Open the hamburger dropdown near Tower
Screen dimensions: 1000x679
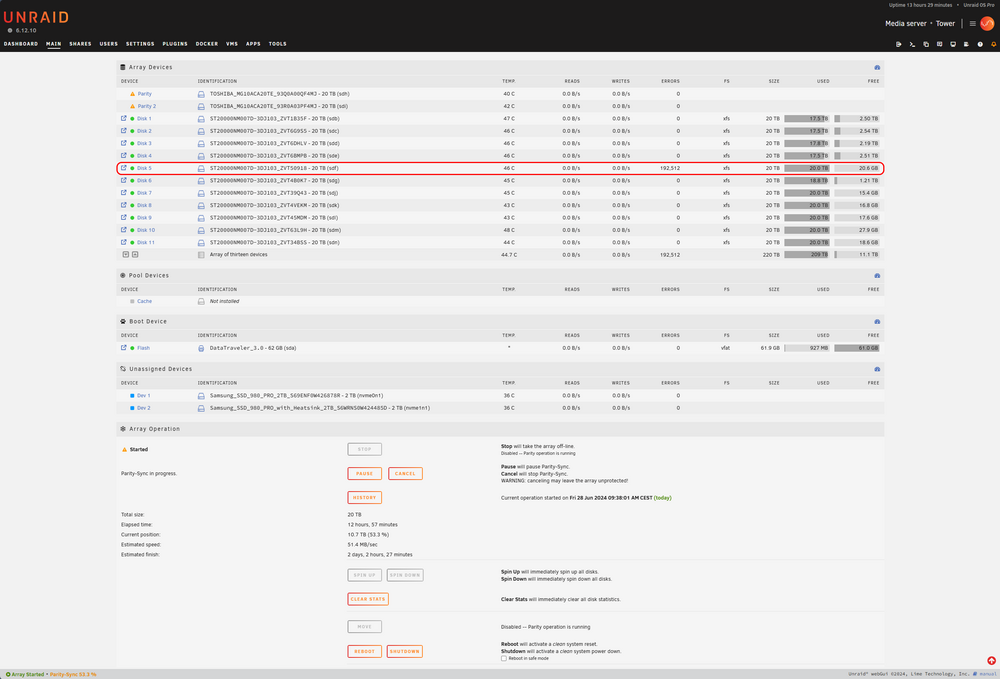(973, 24)
